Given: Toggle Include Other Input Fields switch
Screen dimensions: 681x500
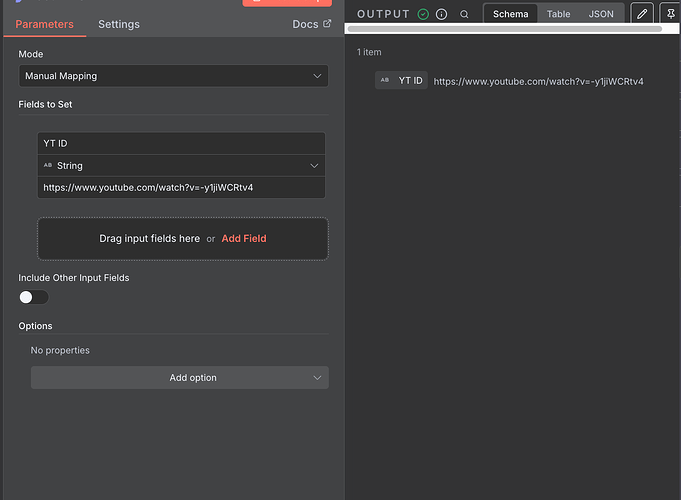Looking at the screenshot, I should click(x=33, y=297).
